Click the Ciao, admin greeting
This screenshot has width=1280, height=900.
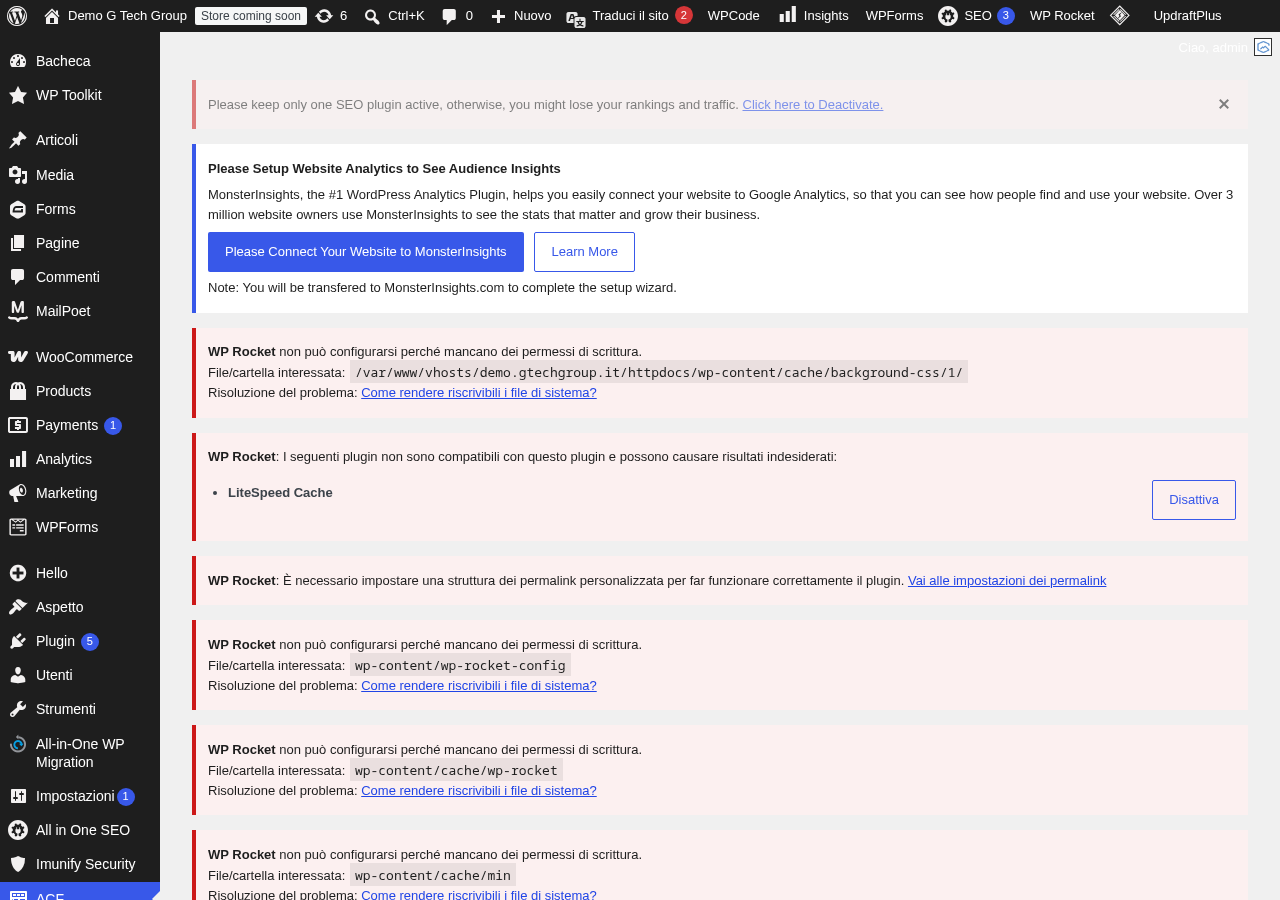(1213, 47)
